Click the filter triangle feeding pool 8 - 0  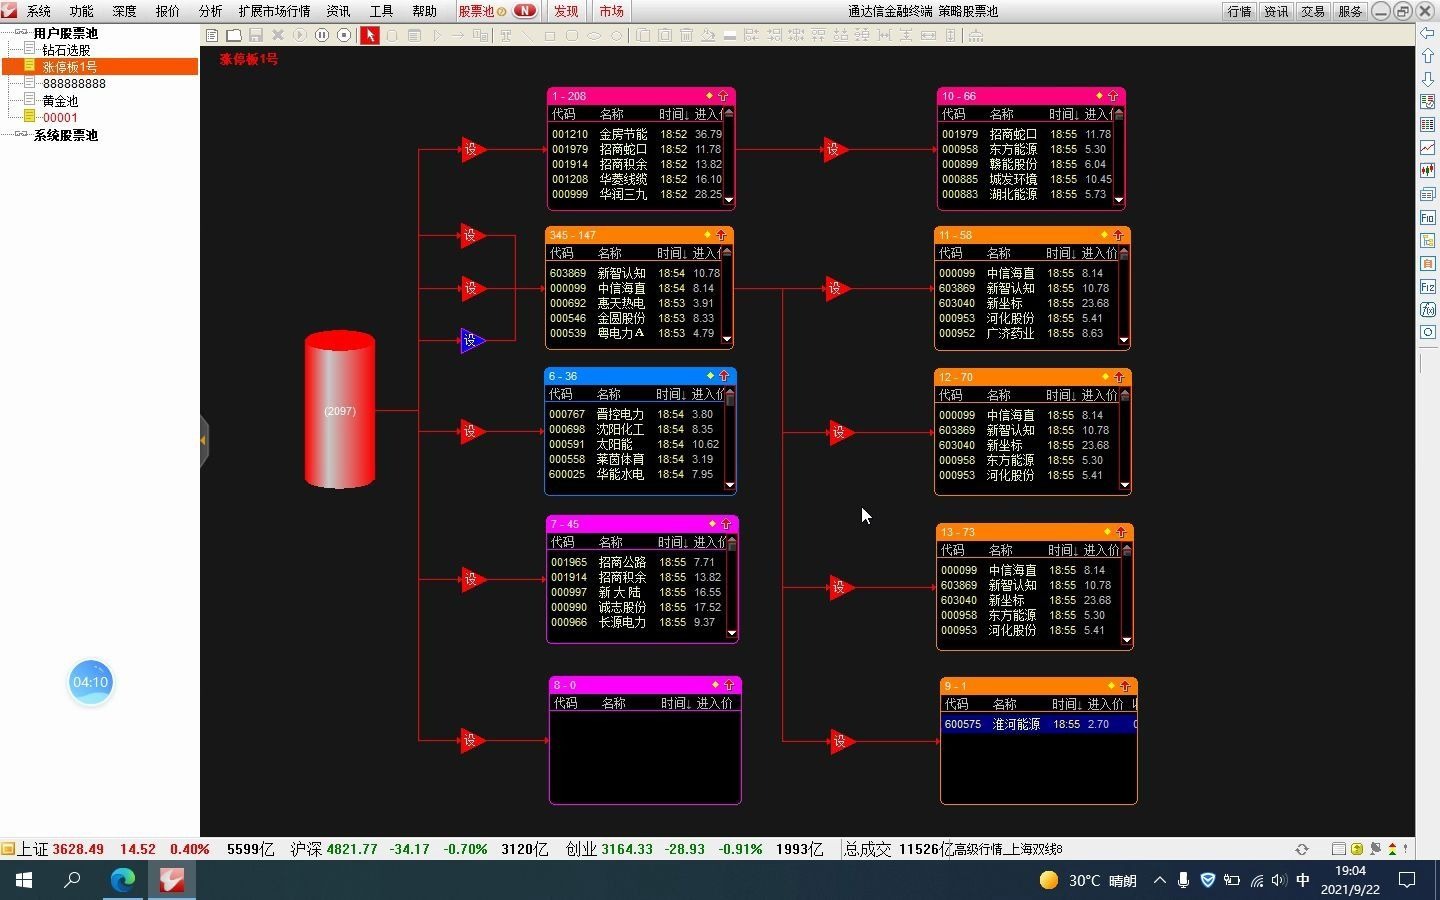[x=472, y=741]
